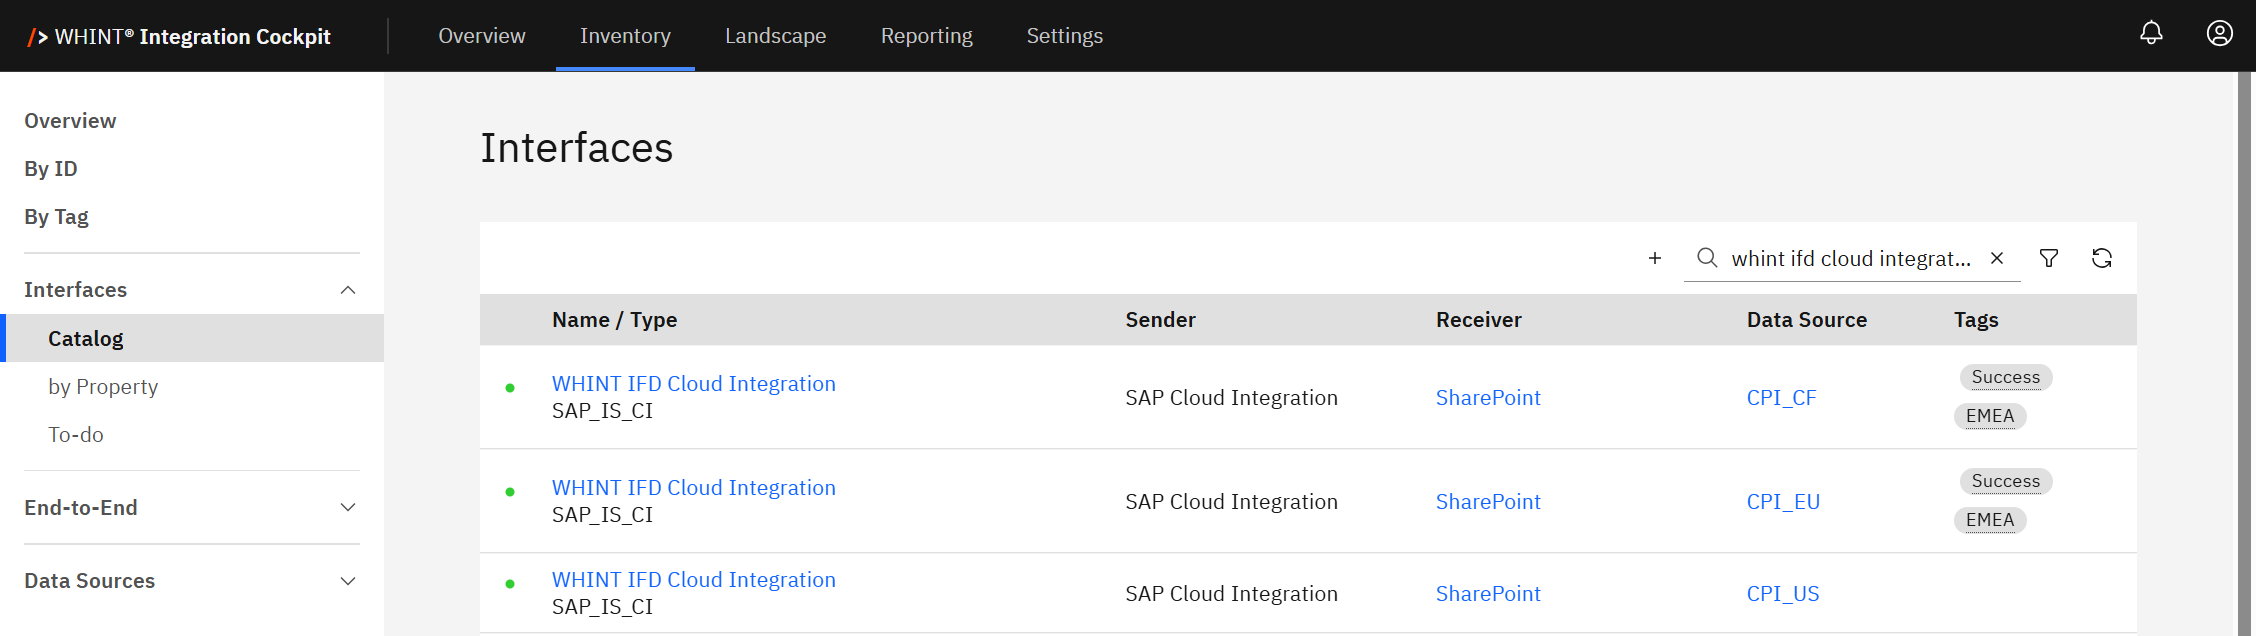
Task: Click EMEA tag in CPI_CF row
Action: click(x=1990, y=416)
